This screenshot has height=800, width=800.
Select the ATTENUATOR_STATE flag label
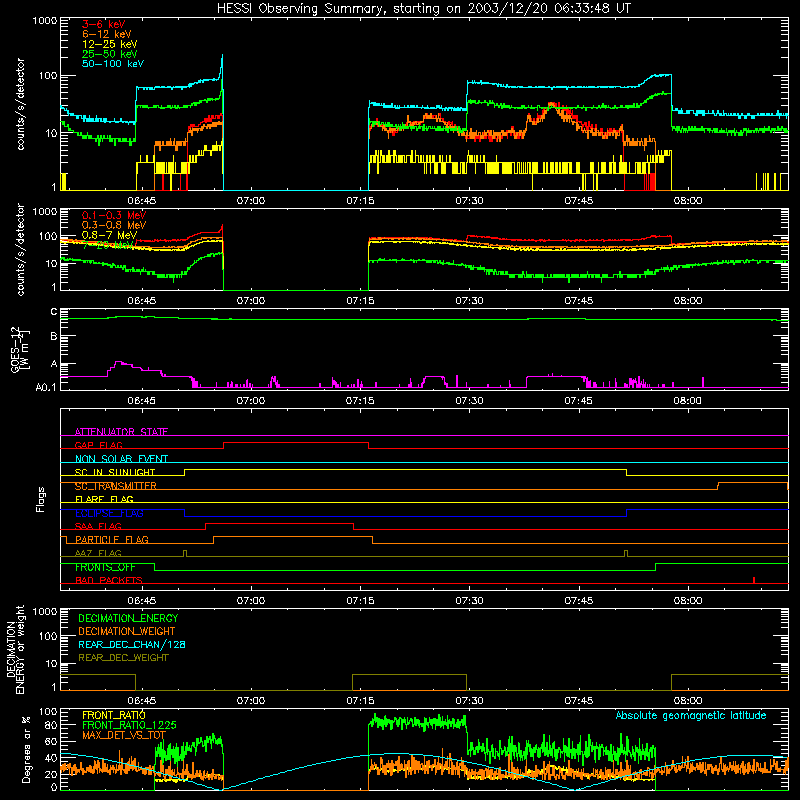(121, 432)
